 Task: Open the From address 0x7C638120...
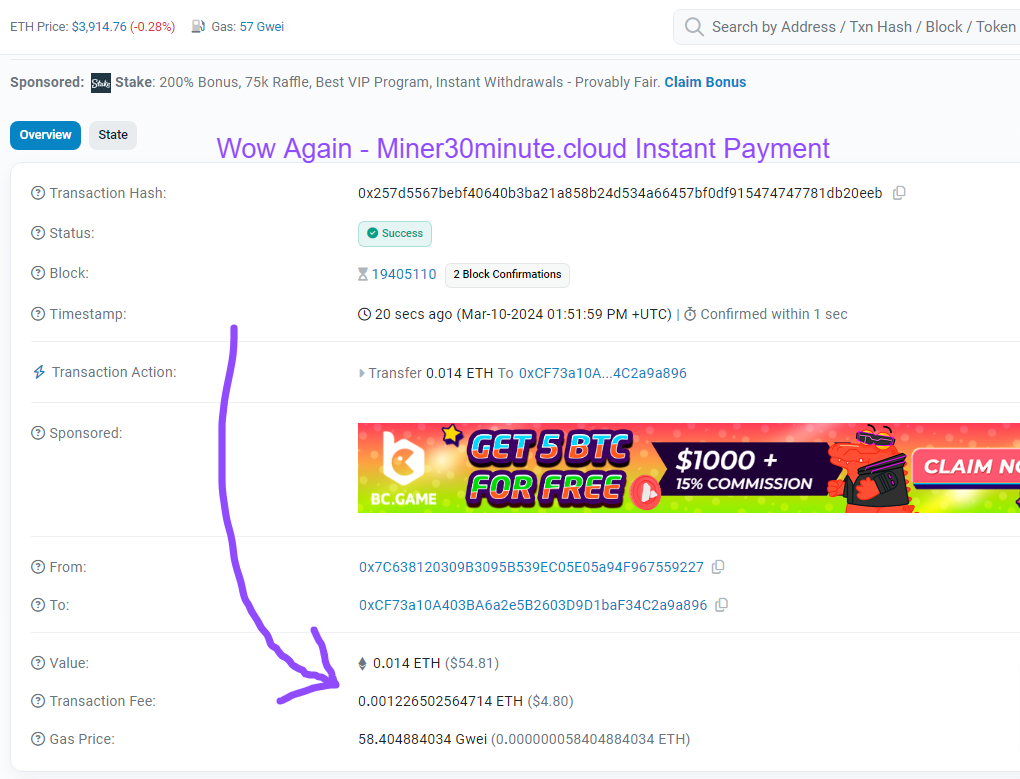[531, 567]
